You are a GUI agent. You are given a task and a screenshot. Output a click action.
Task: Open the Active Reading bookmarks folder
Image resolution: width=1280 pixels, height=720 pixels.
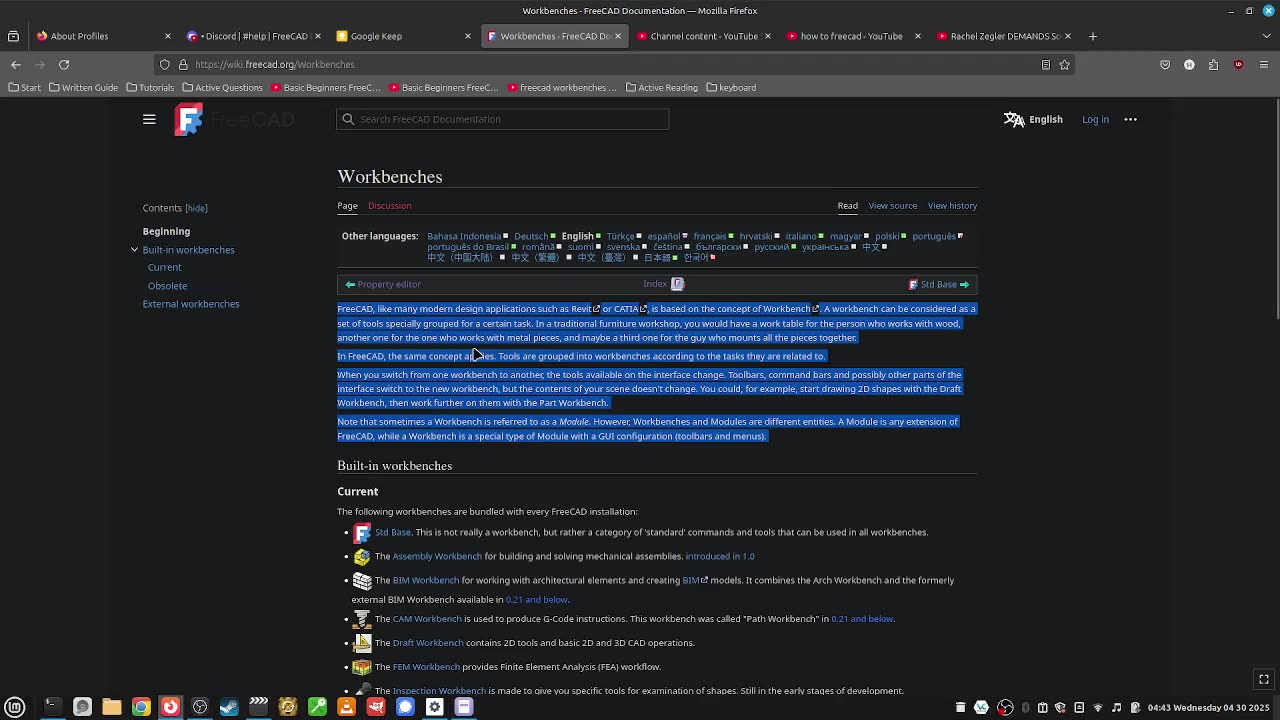662,88
